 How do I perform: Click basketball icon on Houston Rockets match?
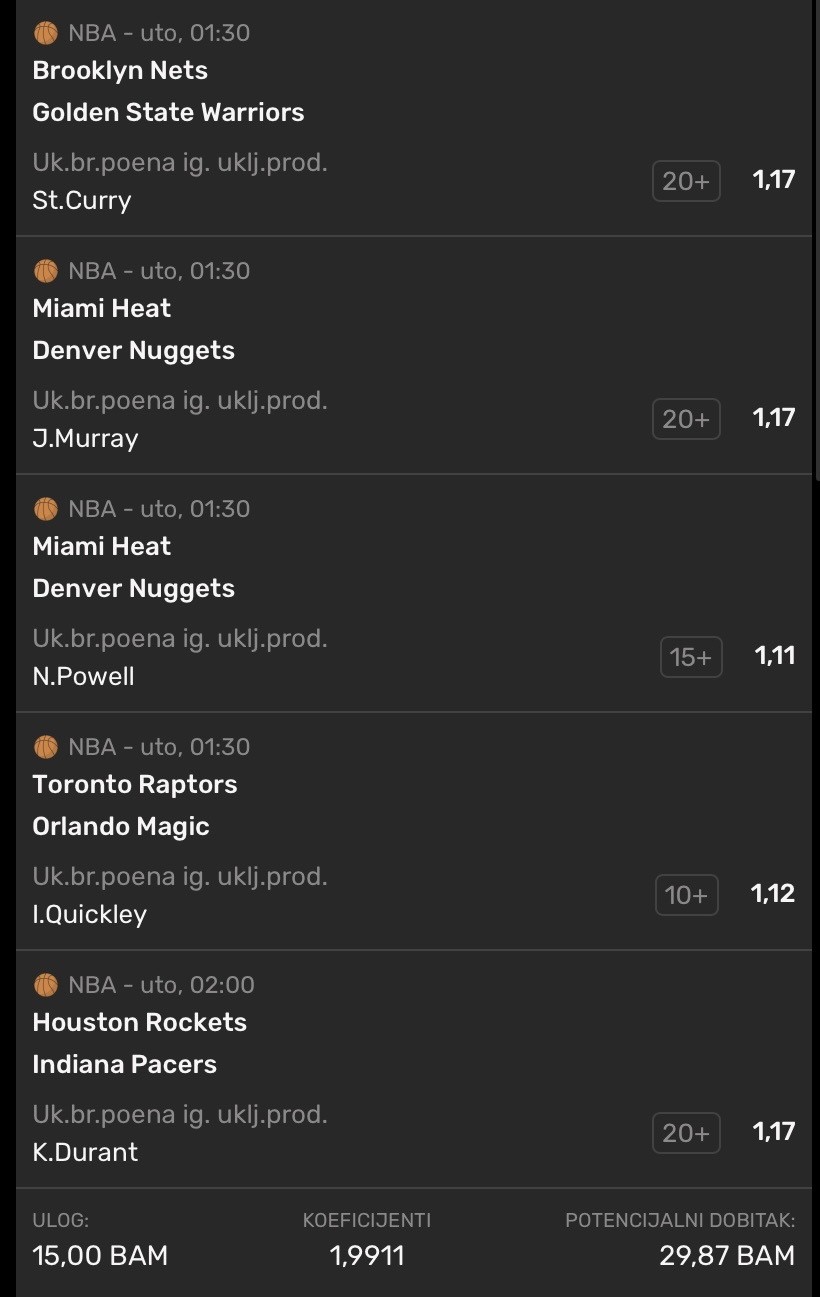[46, 985]
